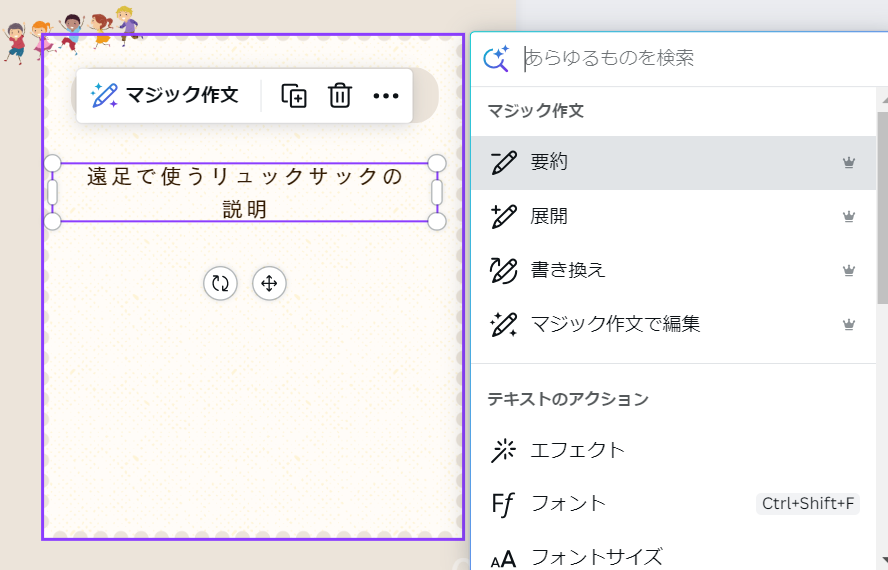Viewport: 888px width, 570px height.
Task: Click the Effects sparkle icon
Action: 503,450
